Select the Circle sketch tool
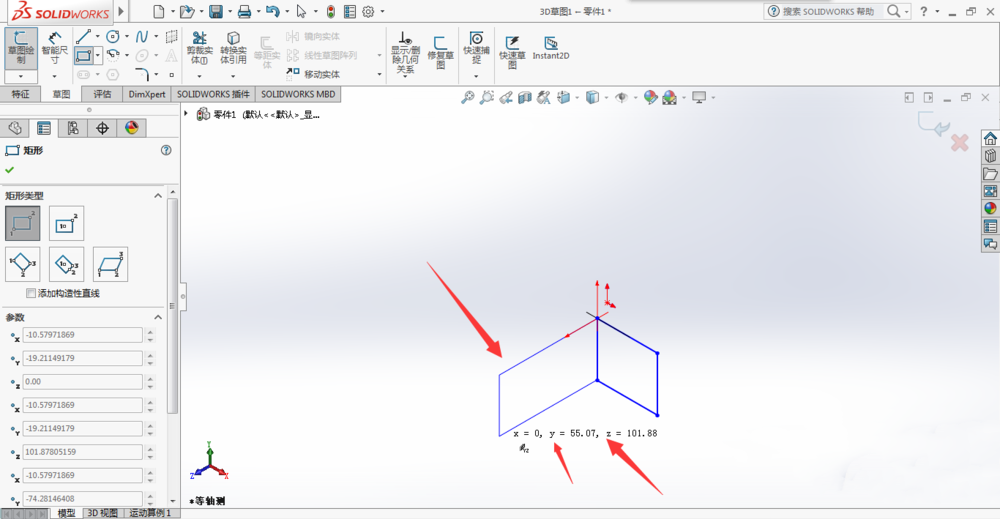The width and height of the screenshot is (1000, 519). [x=113, y=36]
